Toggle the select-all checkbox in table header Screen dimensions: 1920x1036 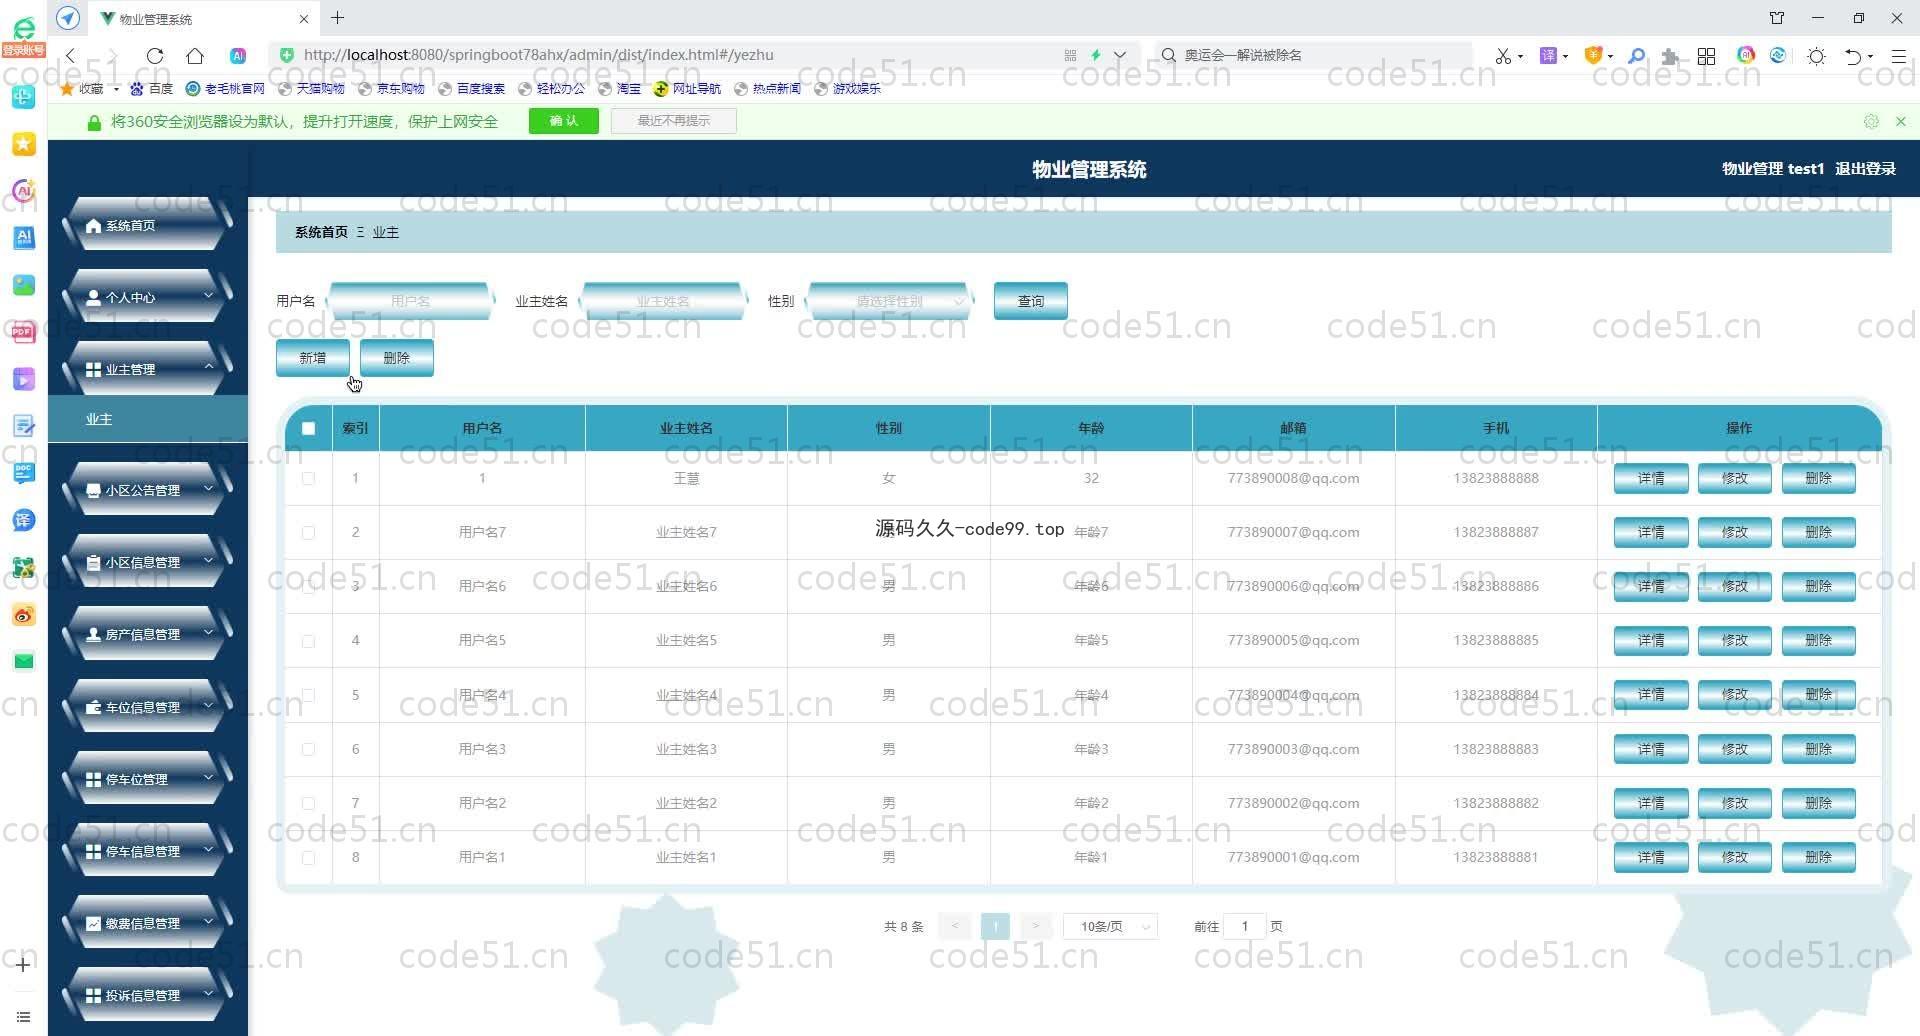point(308,428)
